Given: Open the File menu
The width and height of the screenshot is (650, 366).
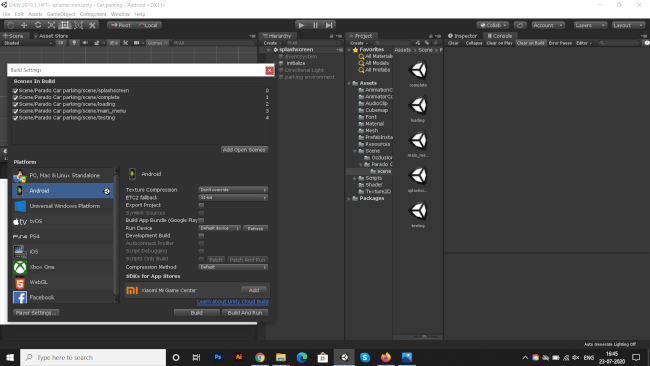Looking at the screenshot, I should pos(6,14).
